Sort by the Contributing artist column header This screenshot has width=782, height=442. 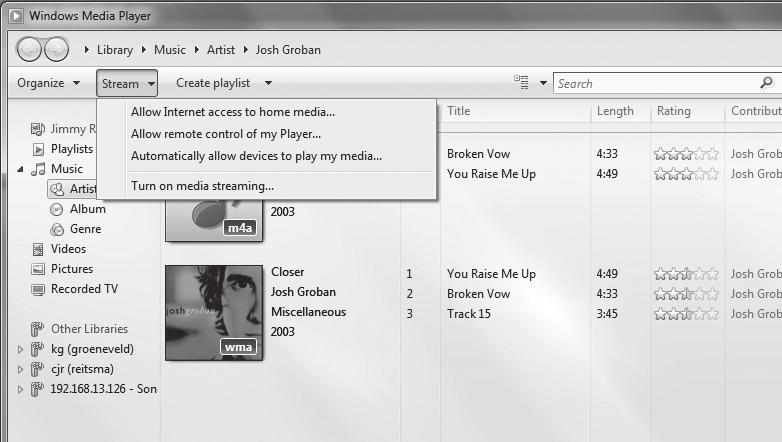tap(754, 111)
